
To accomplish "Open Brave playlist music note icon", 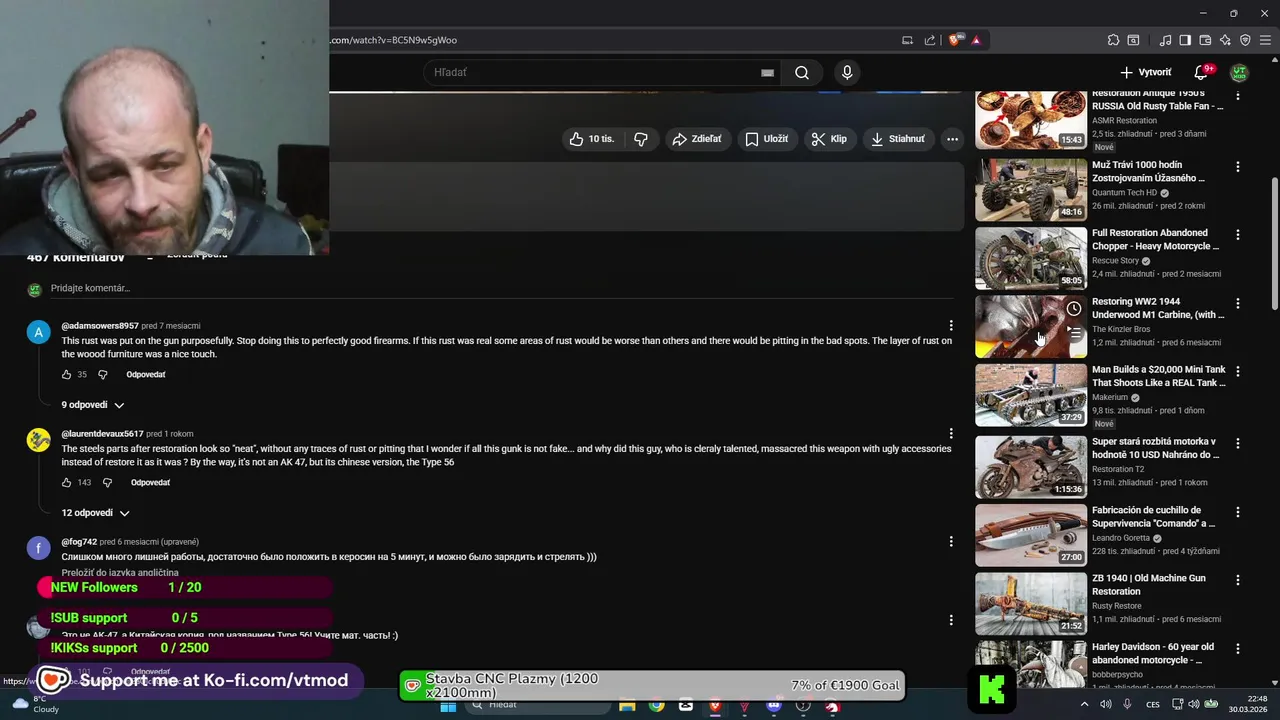I will [x=1165, y=40].
